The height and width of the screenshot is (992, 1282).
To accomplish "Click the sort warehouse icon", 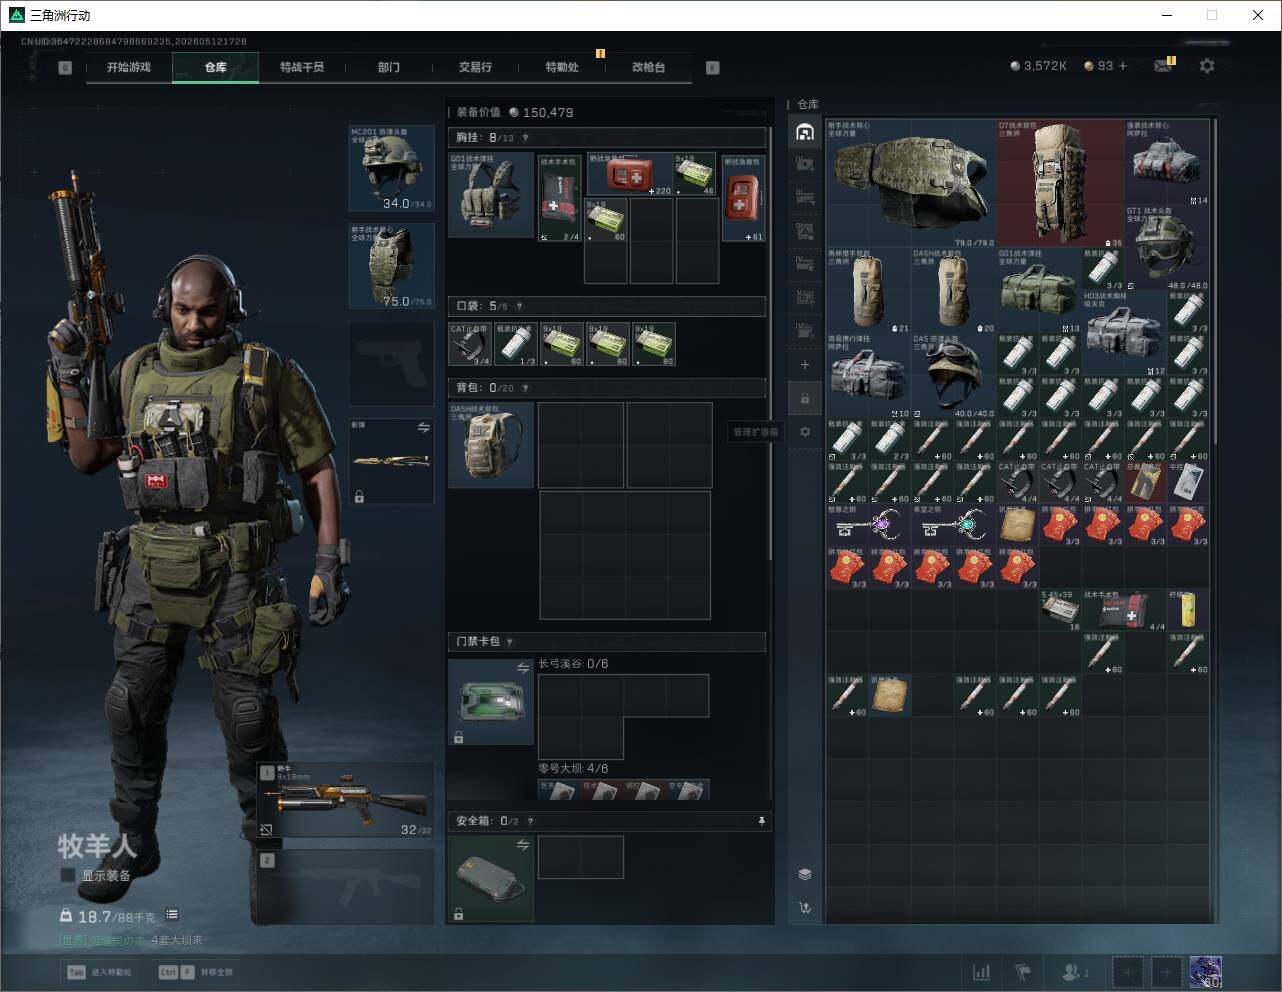I will click(805, 908).
